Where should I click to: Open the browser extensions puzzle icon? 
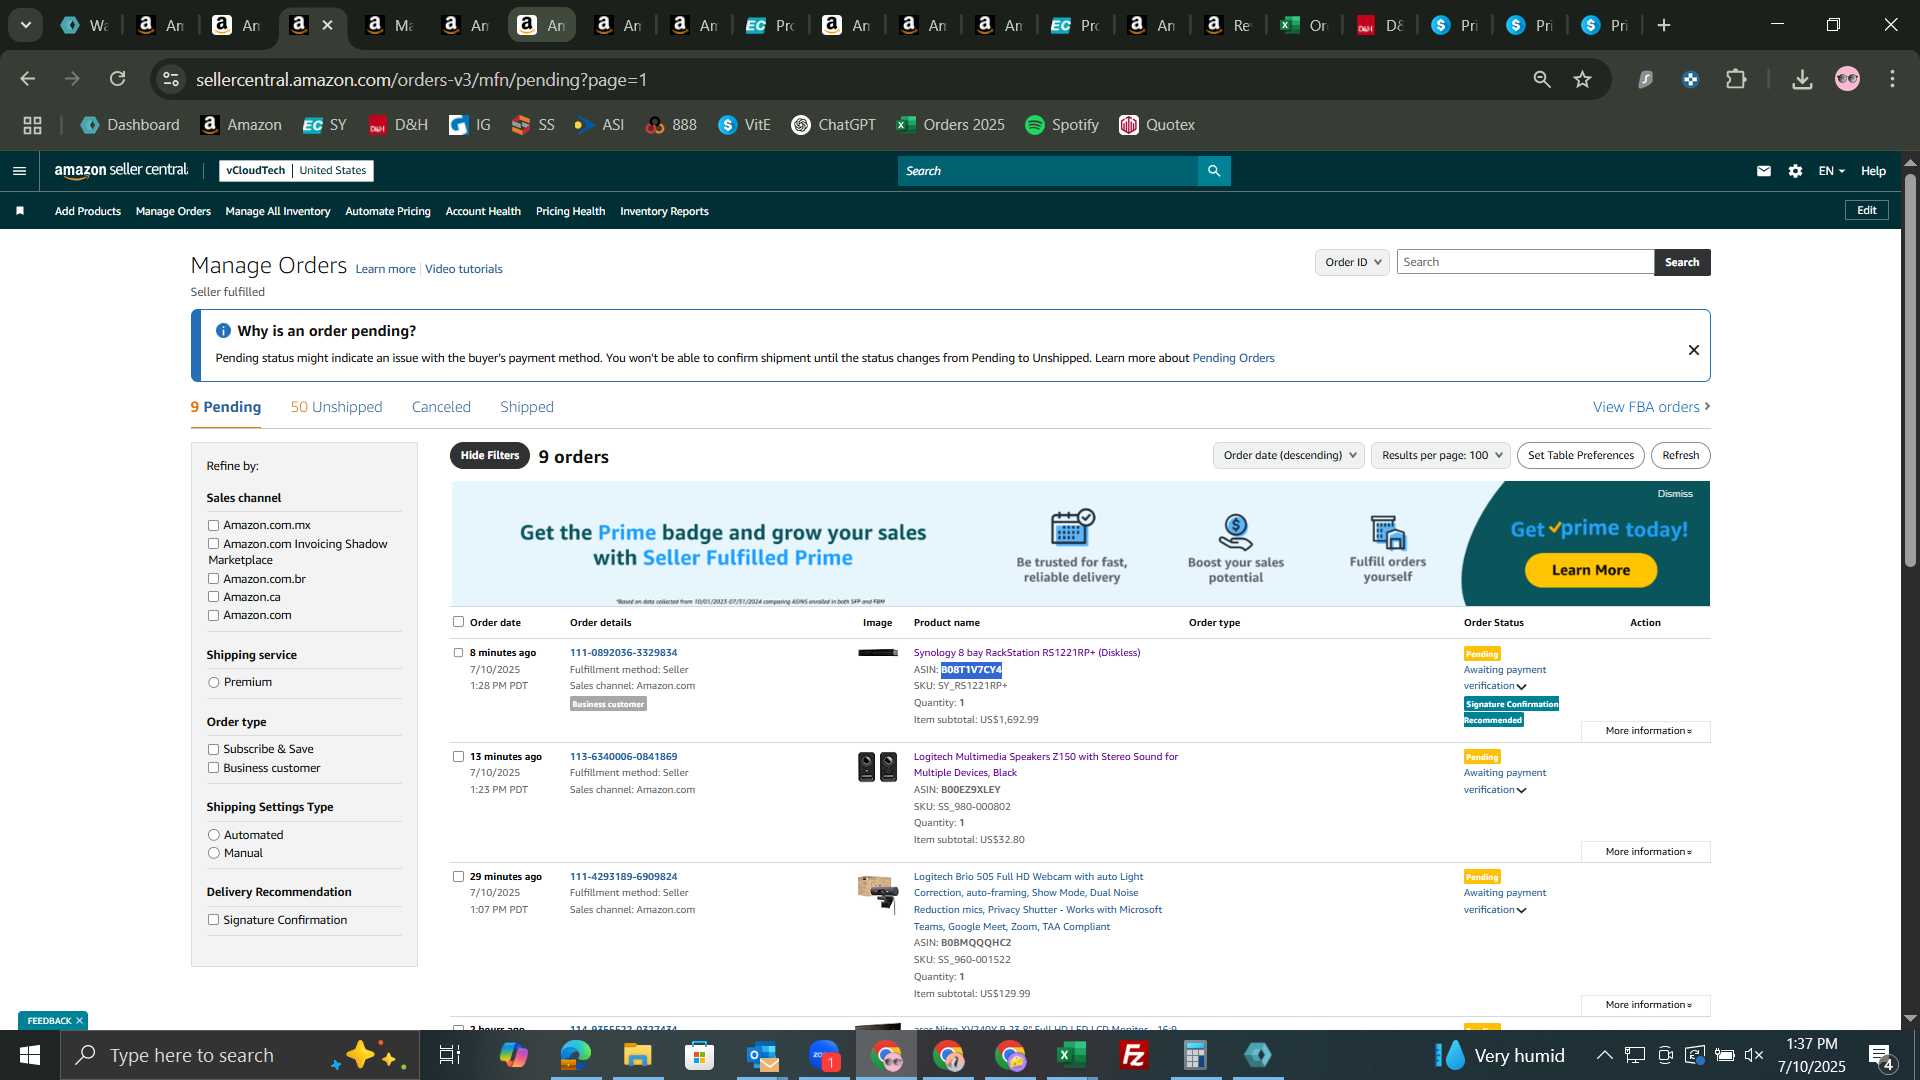click(1737, 79)
